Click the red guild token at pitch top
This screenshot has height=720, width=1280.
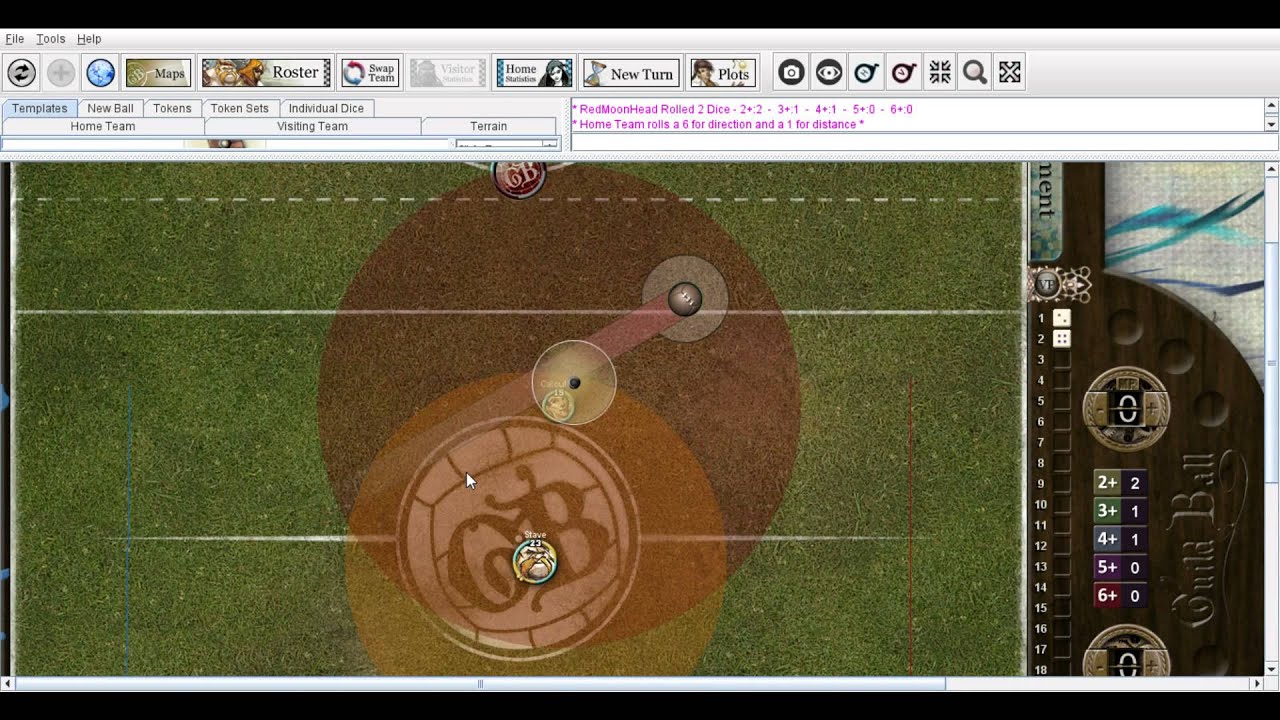click(519, 178)
